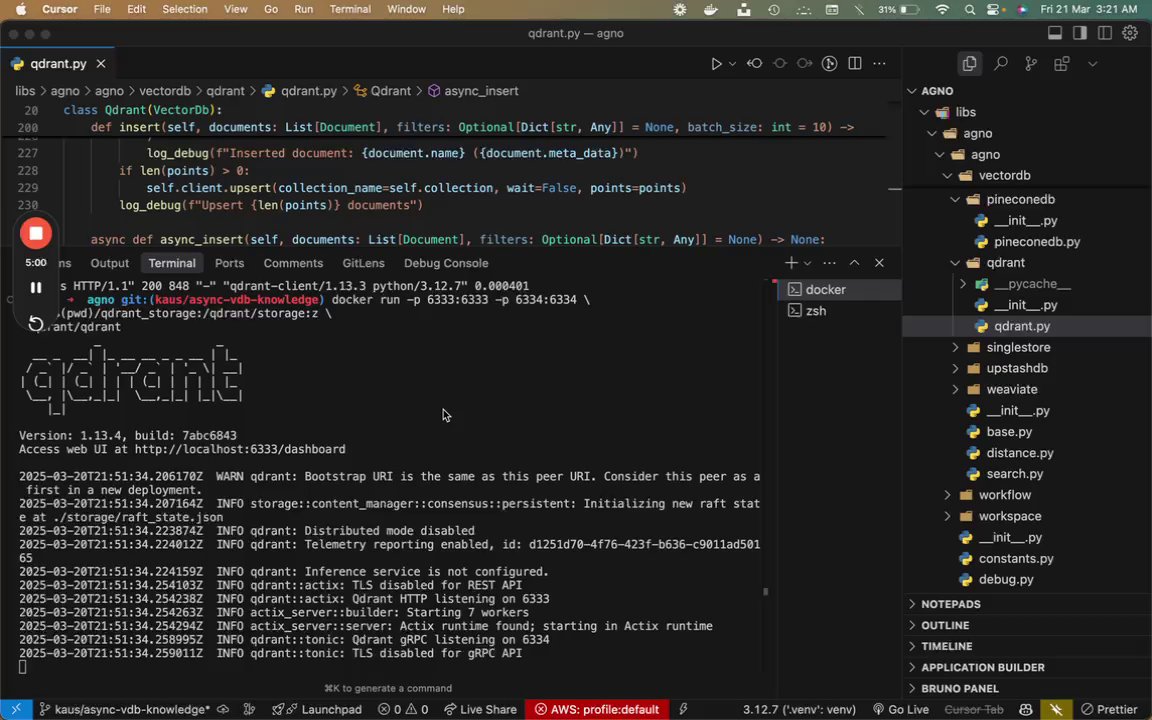Close the qdrant.py editor tab
Image resolution: width=1152 pixels, height=720 pixels.
[101, 64]
